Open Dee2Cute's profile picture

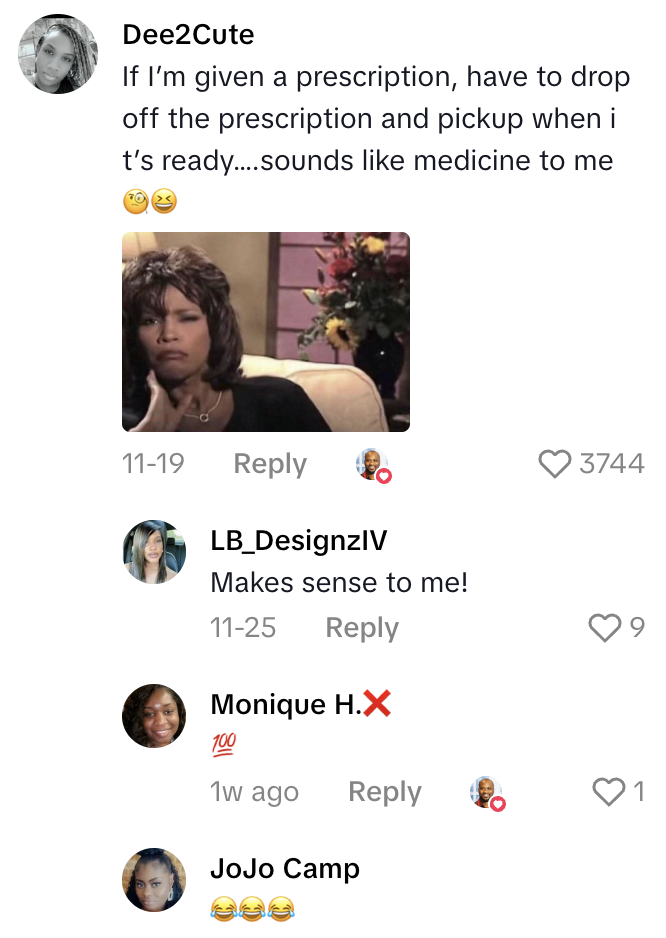58,54
